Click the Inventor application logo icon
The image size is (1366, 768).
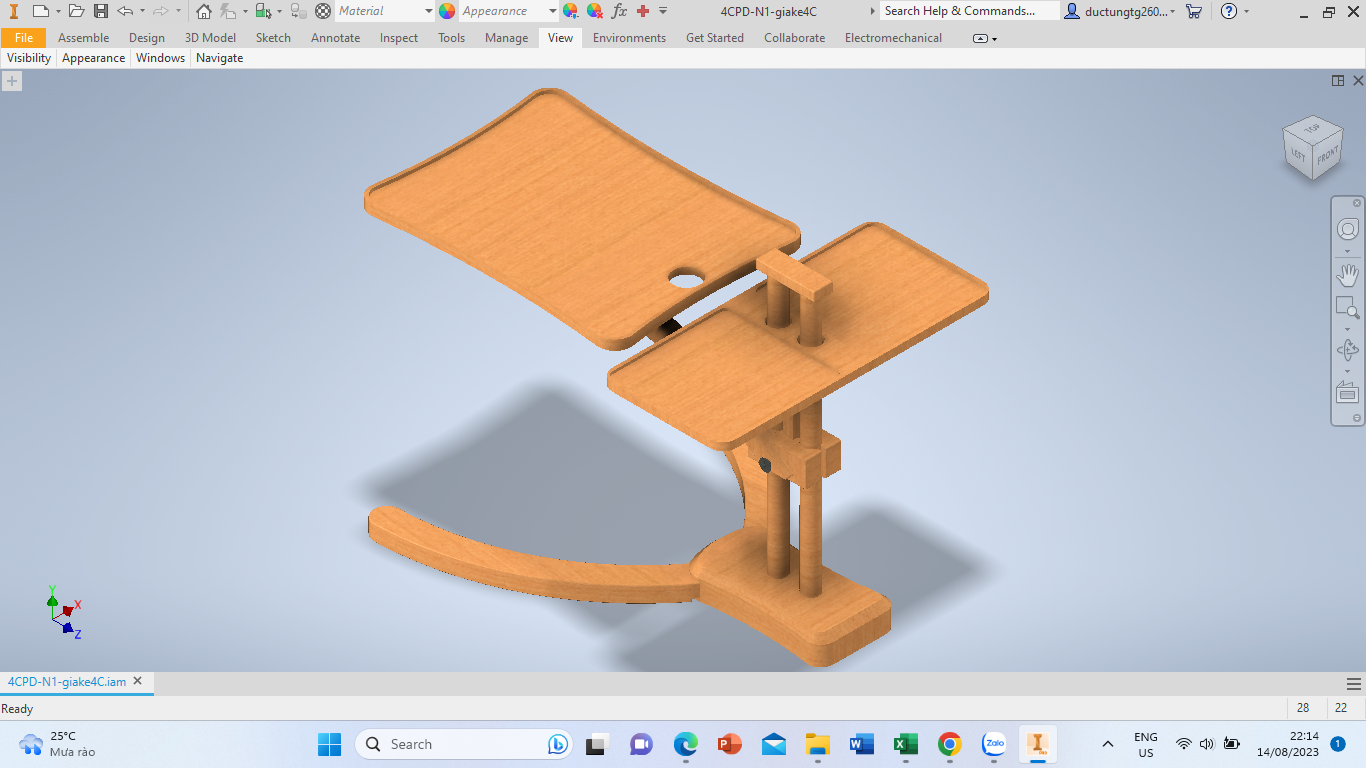(12, 11)
